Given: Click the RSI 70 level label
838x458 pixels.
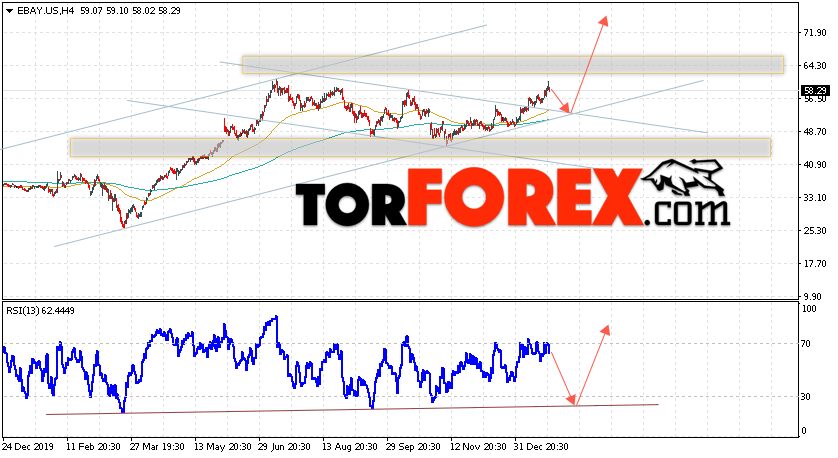Looking at the screenshot, I should (806, 344).
